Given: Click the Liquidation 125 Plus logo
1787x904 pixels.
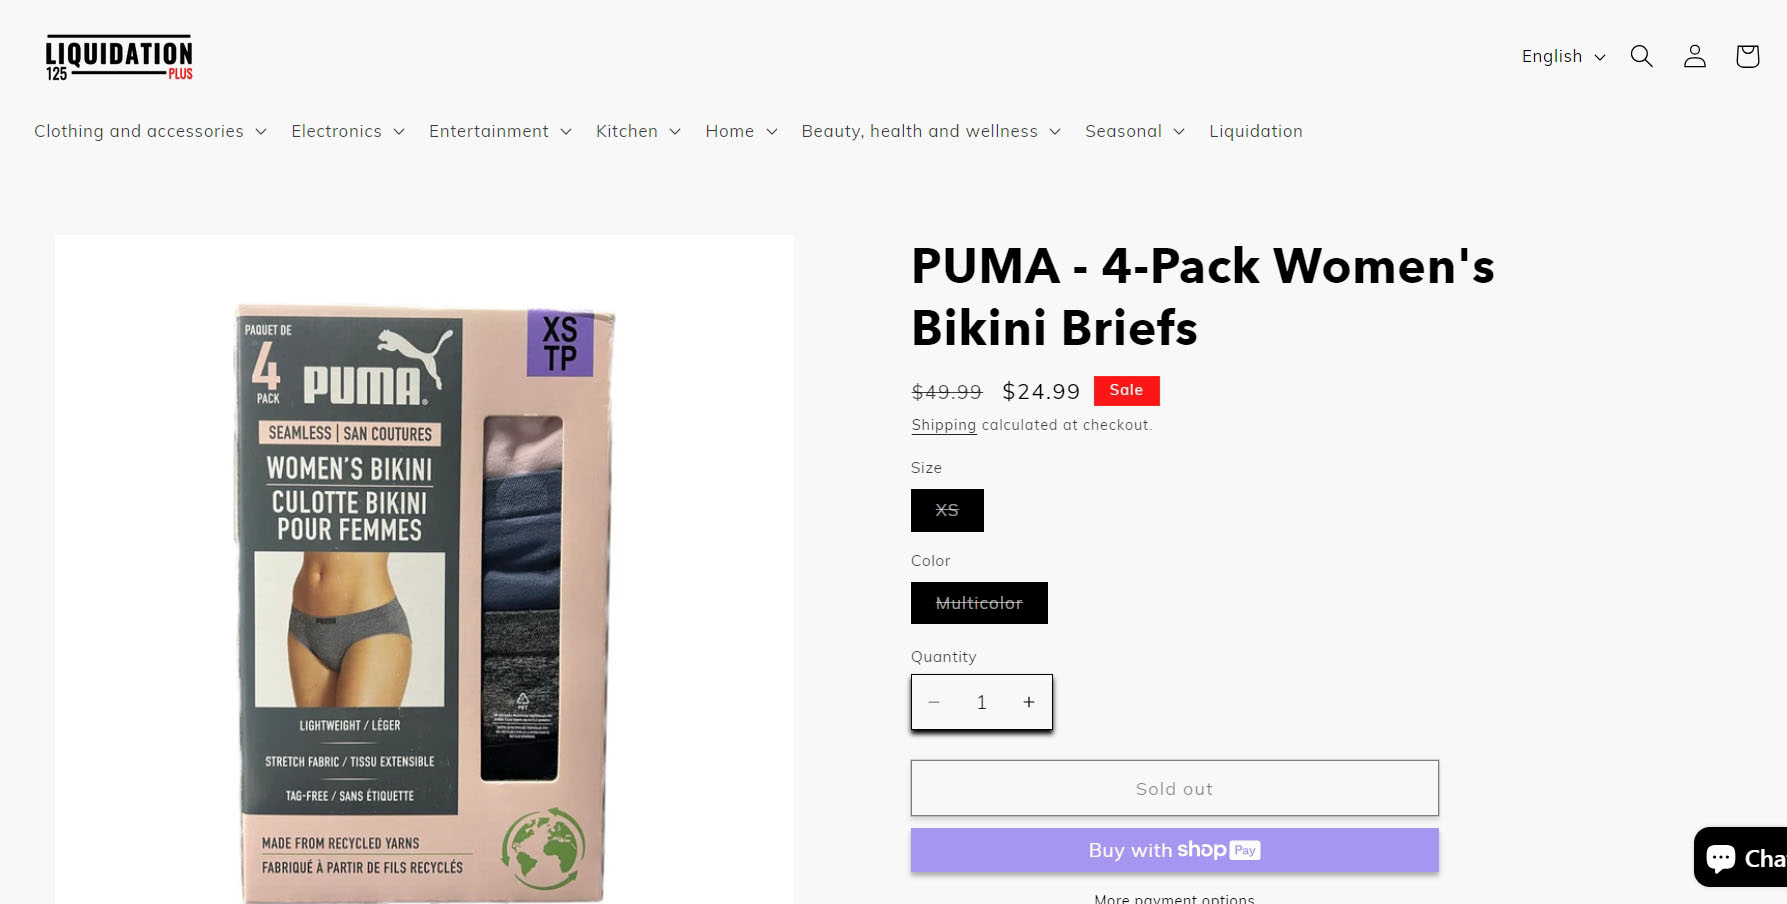Looking at the screenshot, I should pos(119,58).
